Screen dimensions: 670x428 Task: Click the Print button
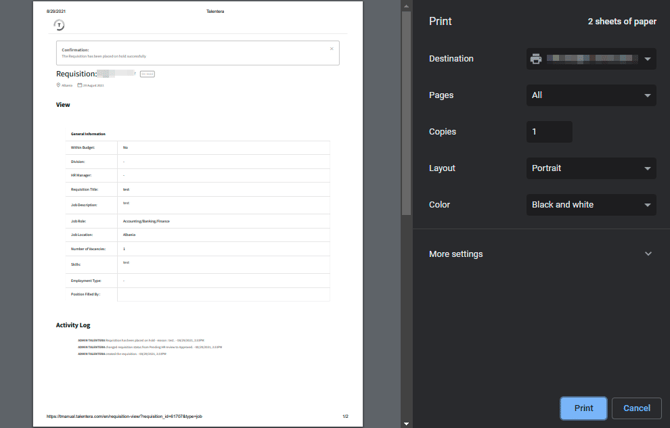point(583,408)
